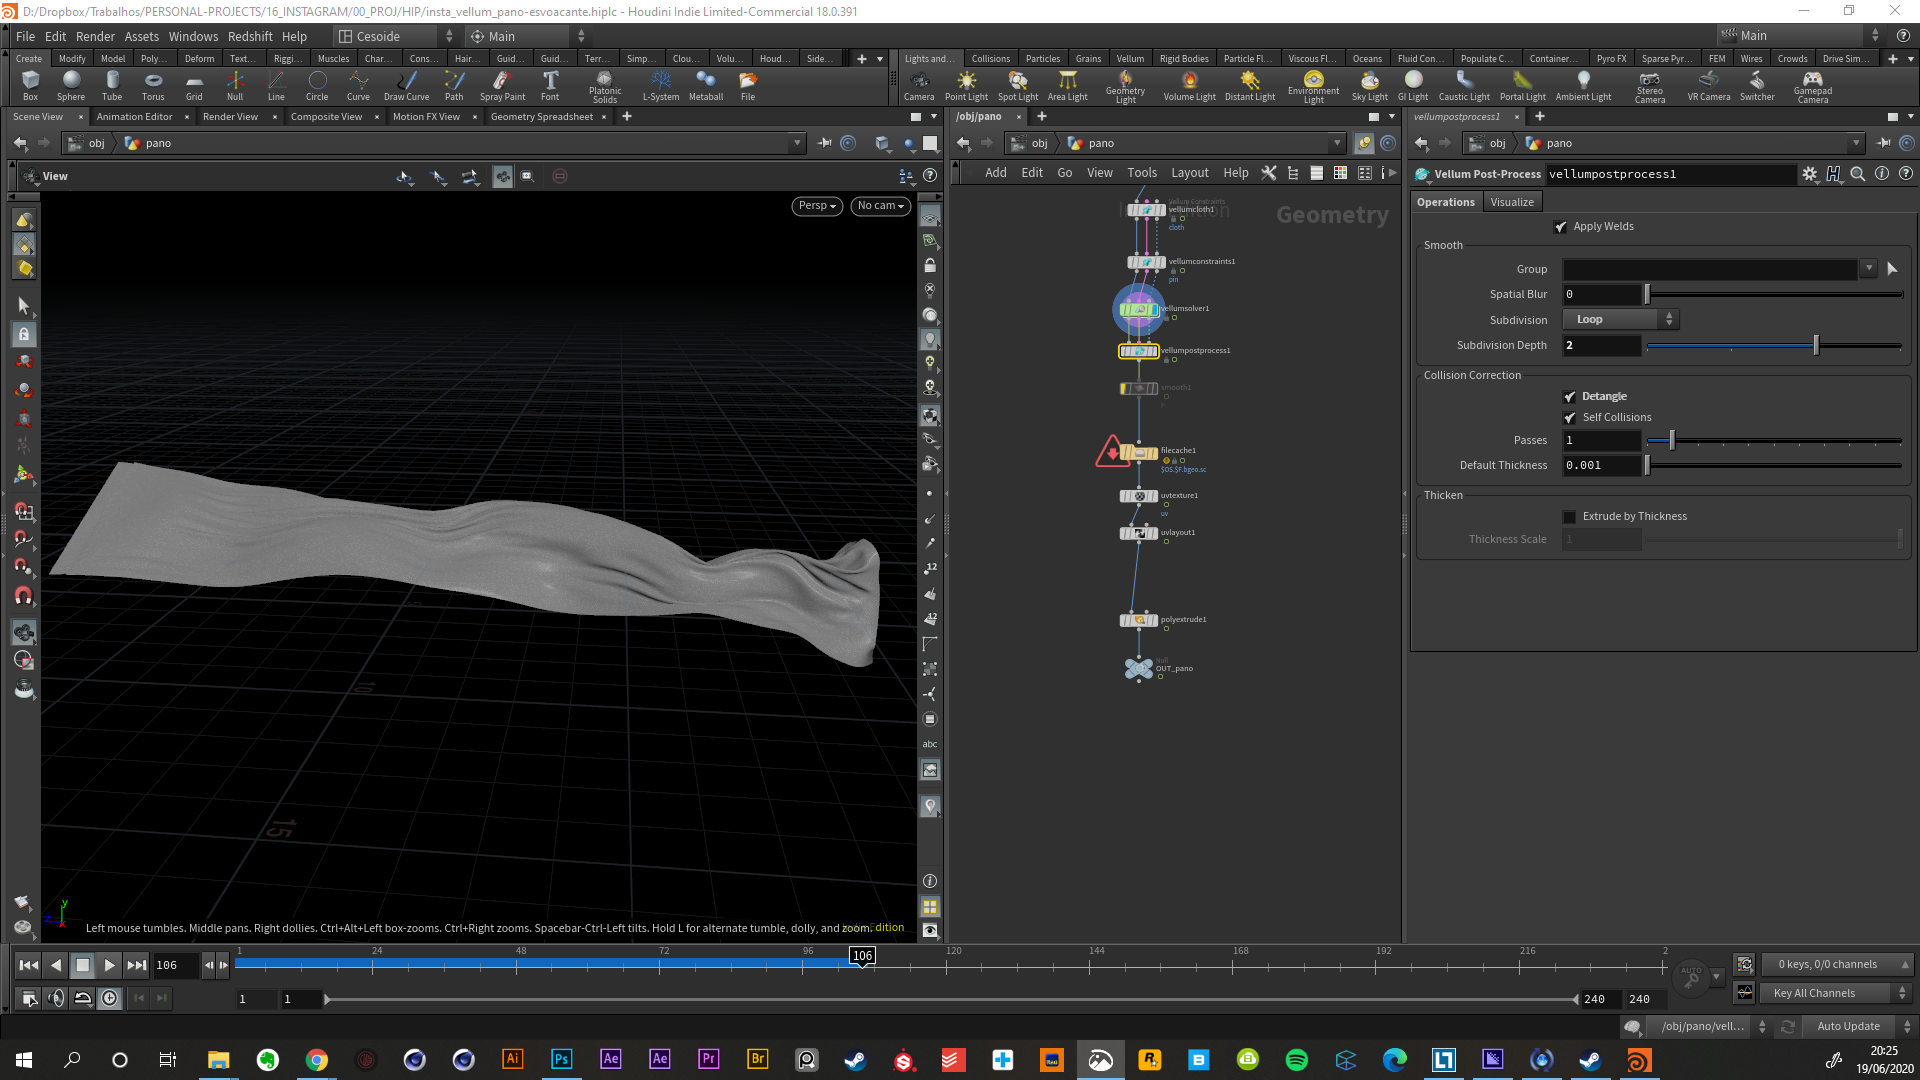The height and width of the screenshot is (1080, 1920).
Task: Expand the No cam camera dropdown
Action: tap(880, 206)
